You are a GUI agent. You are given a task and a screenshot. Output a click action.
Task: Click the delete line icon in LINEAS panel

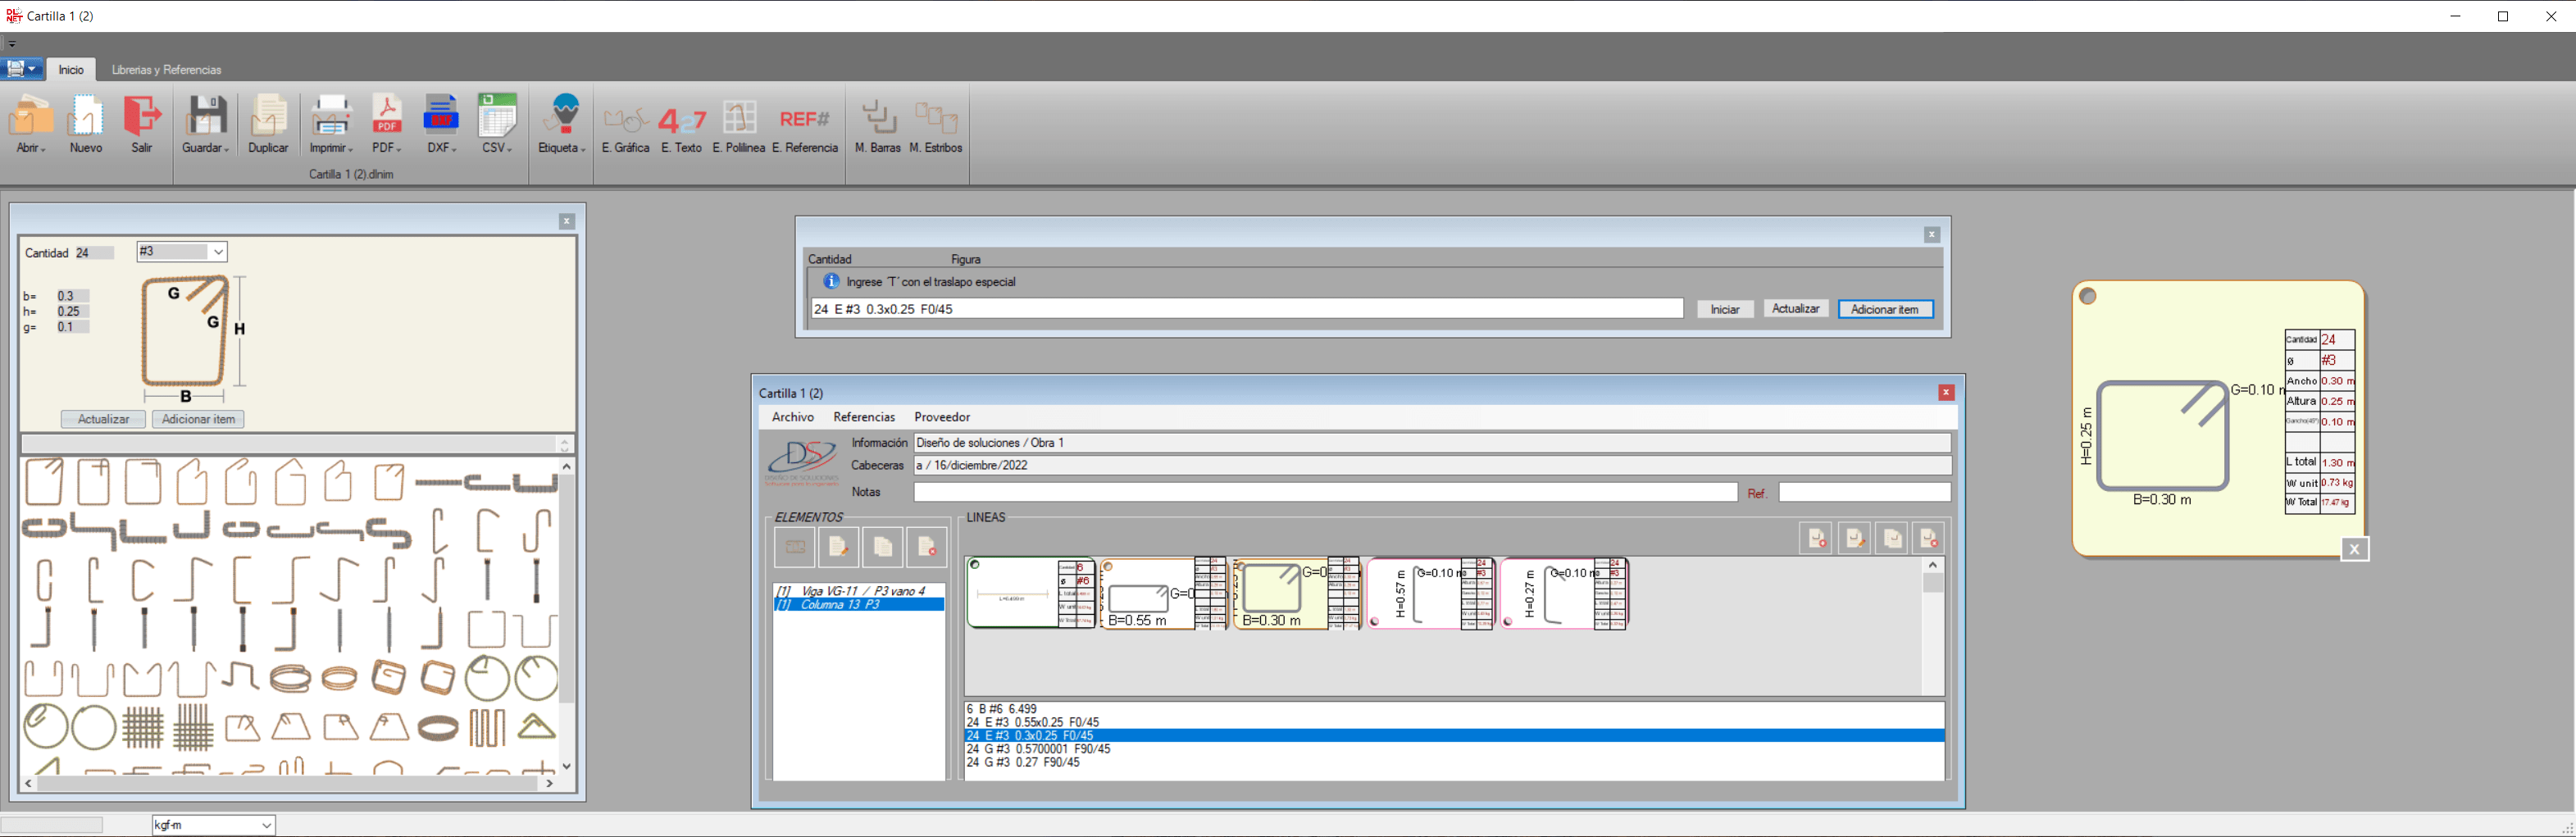pos(1928,537)
